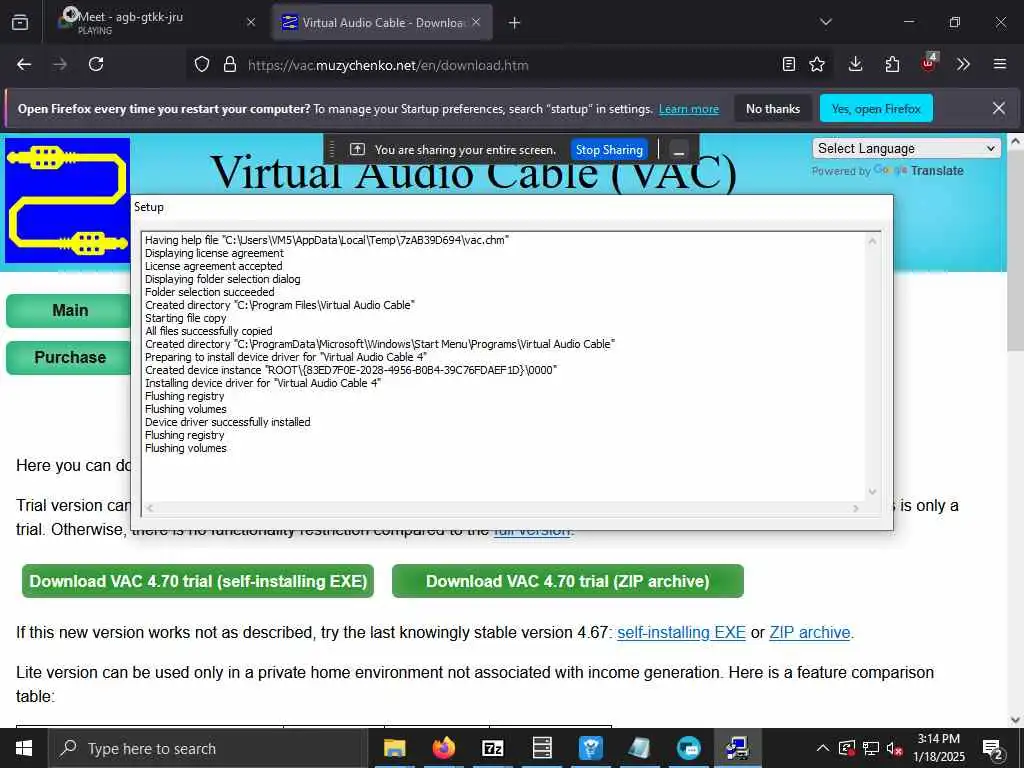List all tabs dropdown arrow
Screen dimensions: 1024x768
tap(826, 22)
